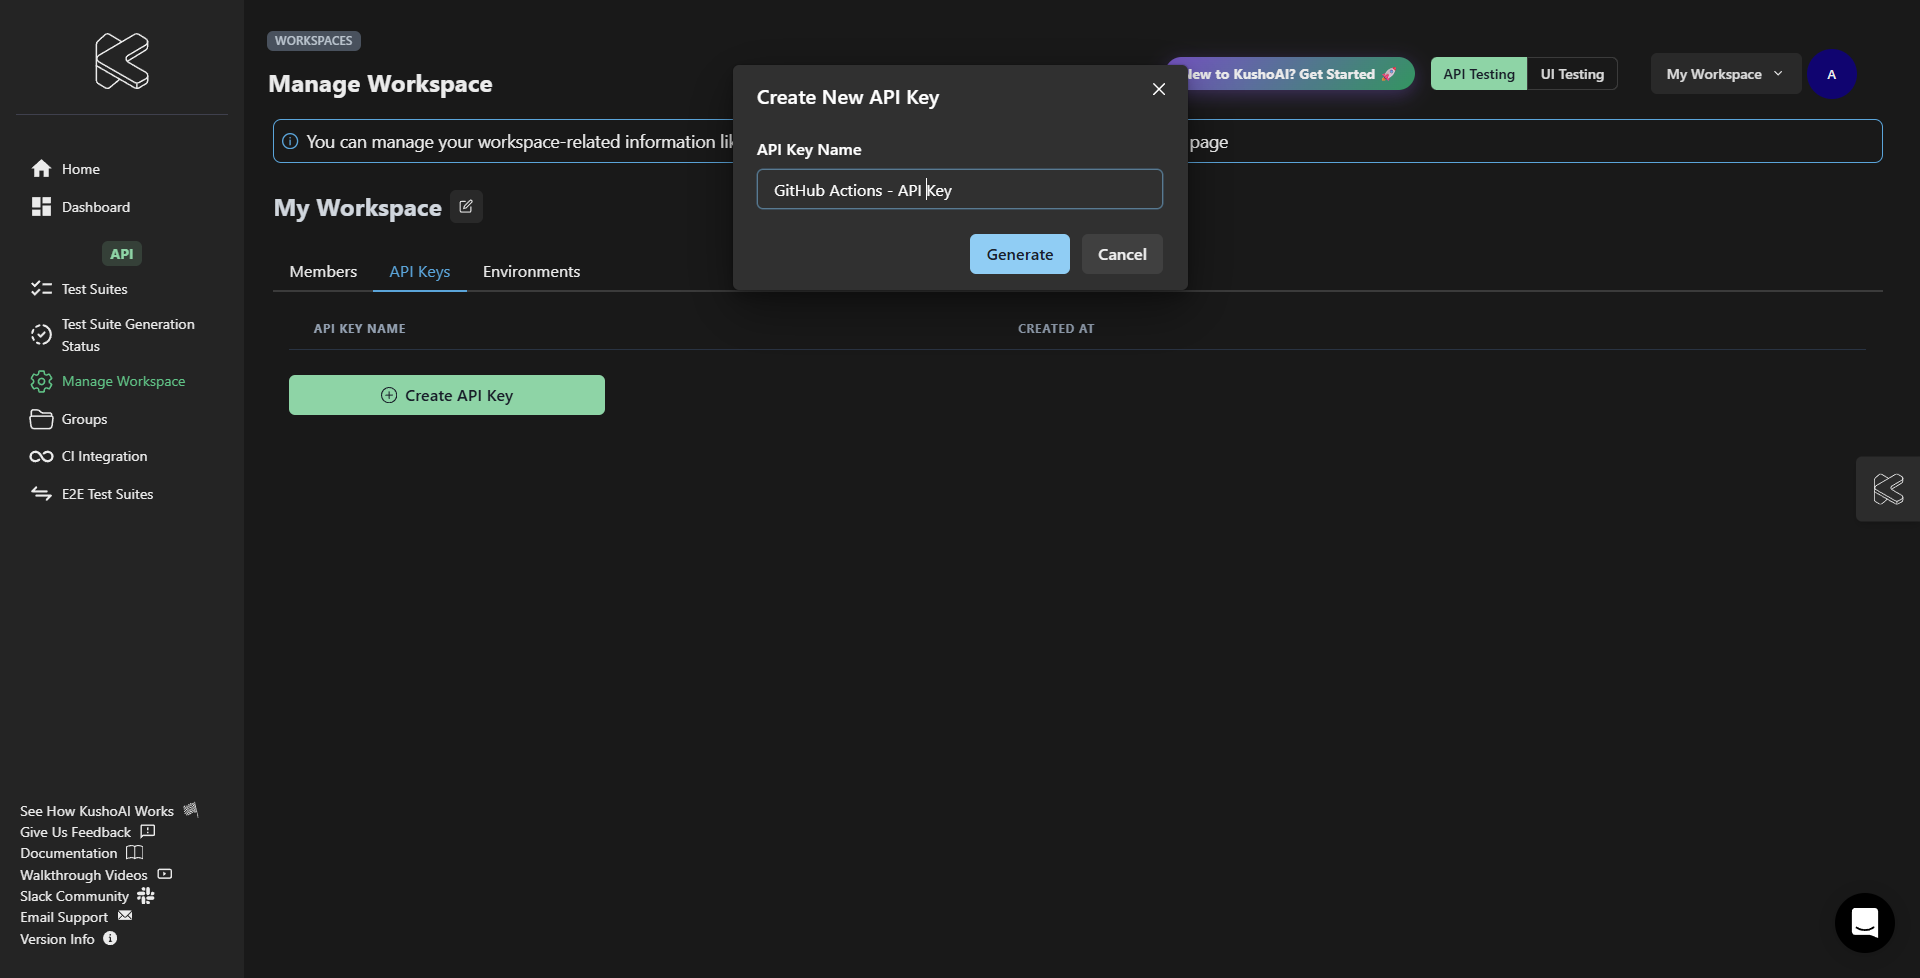Select the API Keys tab

(x=420, y=272)
